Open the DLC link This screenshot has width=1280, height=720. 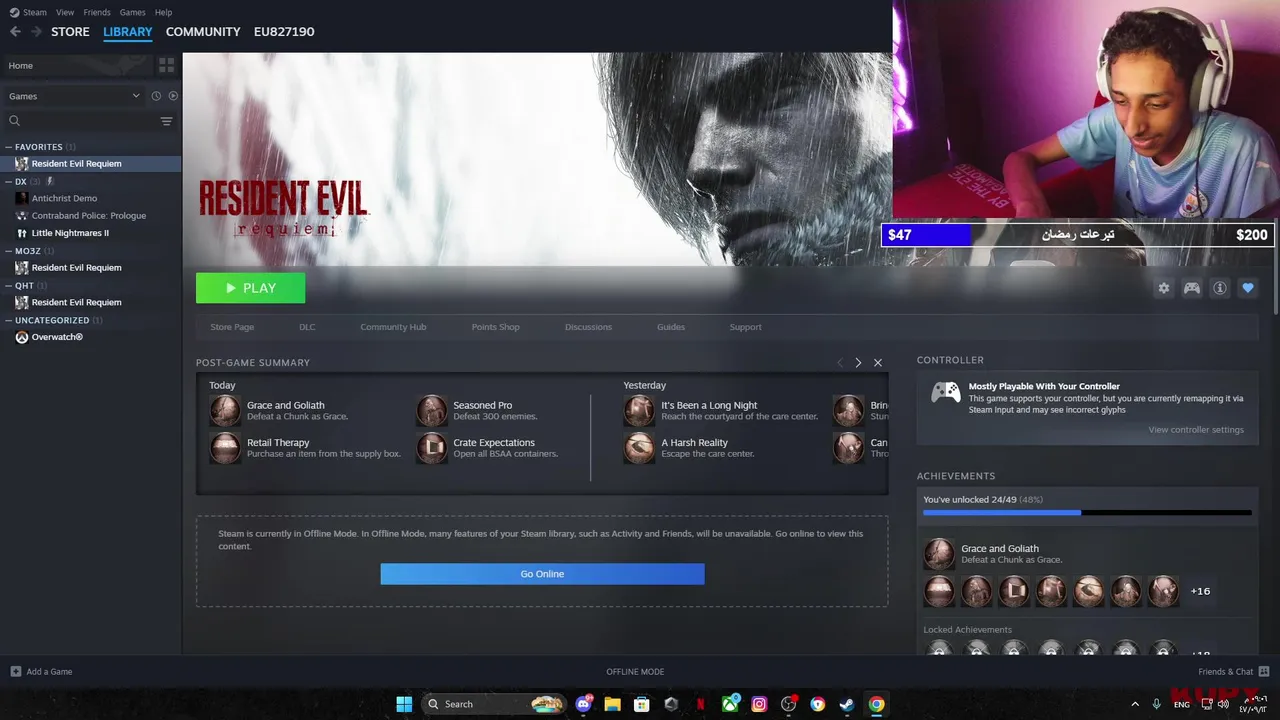coord(307,327)
